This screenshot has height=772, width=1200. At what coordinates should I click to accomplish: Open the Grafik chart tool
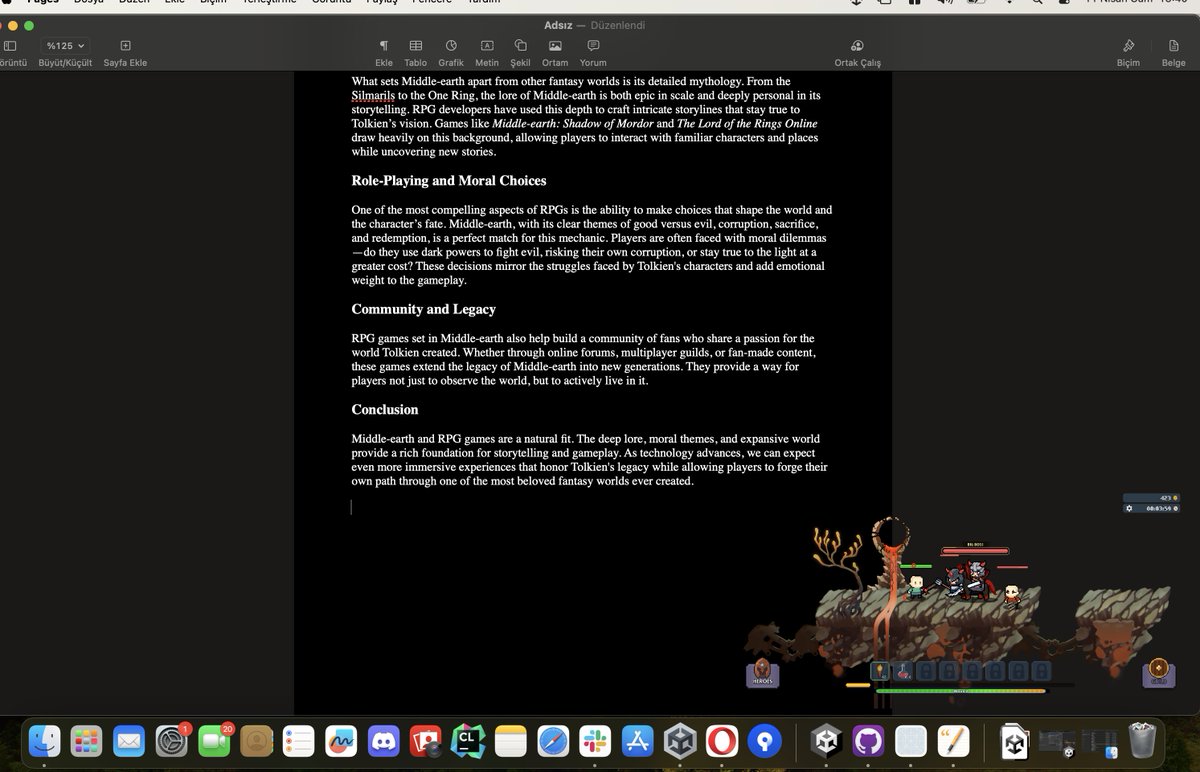(x=451, y=46)
